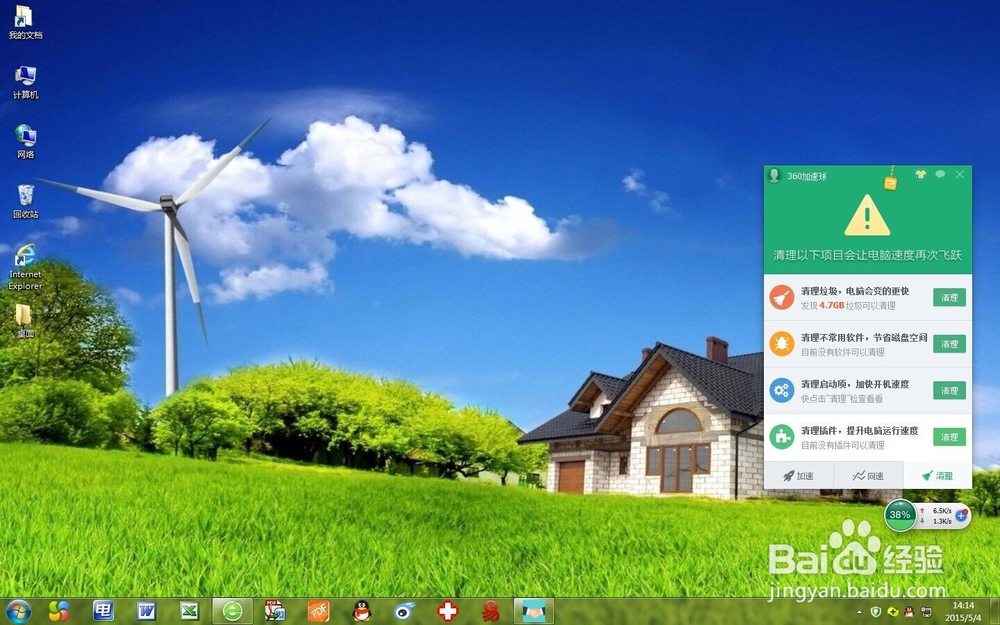
Task: Click the colorful pinwheel taskbar icon
Action: [59, 612]
